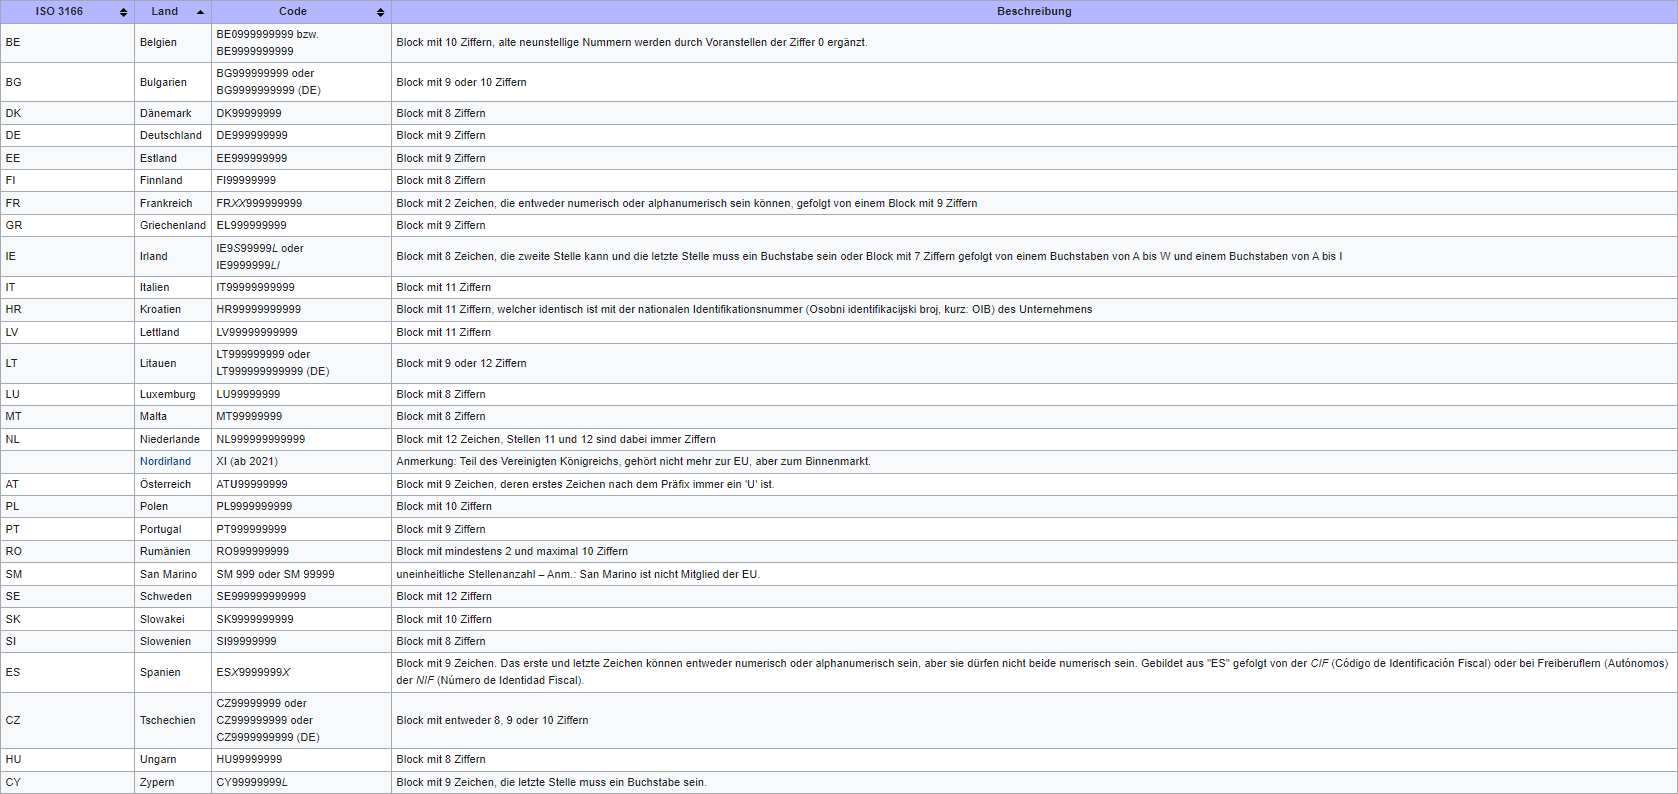Select the 'Italien' cell
Image resolution: width=1678 pixels, height=794 pixels.
coord(173,287)
